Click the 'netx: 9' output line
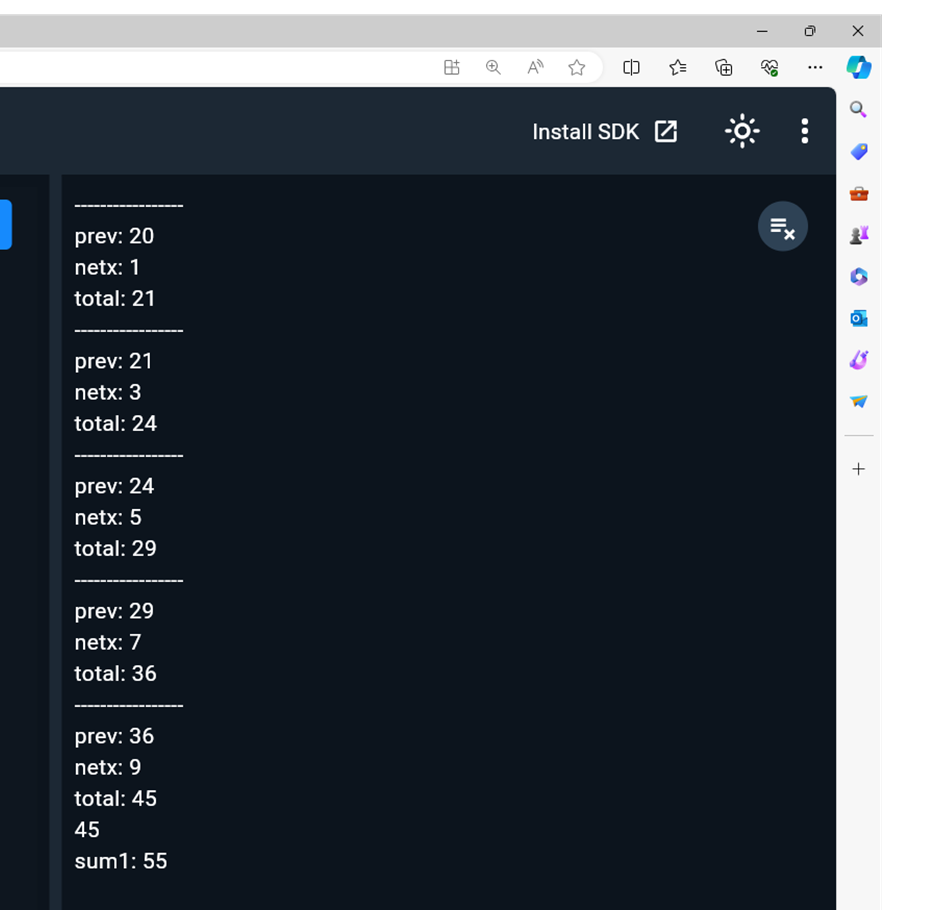This screenshot has width=940, height=910. [x=107, y=767]
